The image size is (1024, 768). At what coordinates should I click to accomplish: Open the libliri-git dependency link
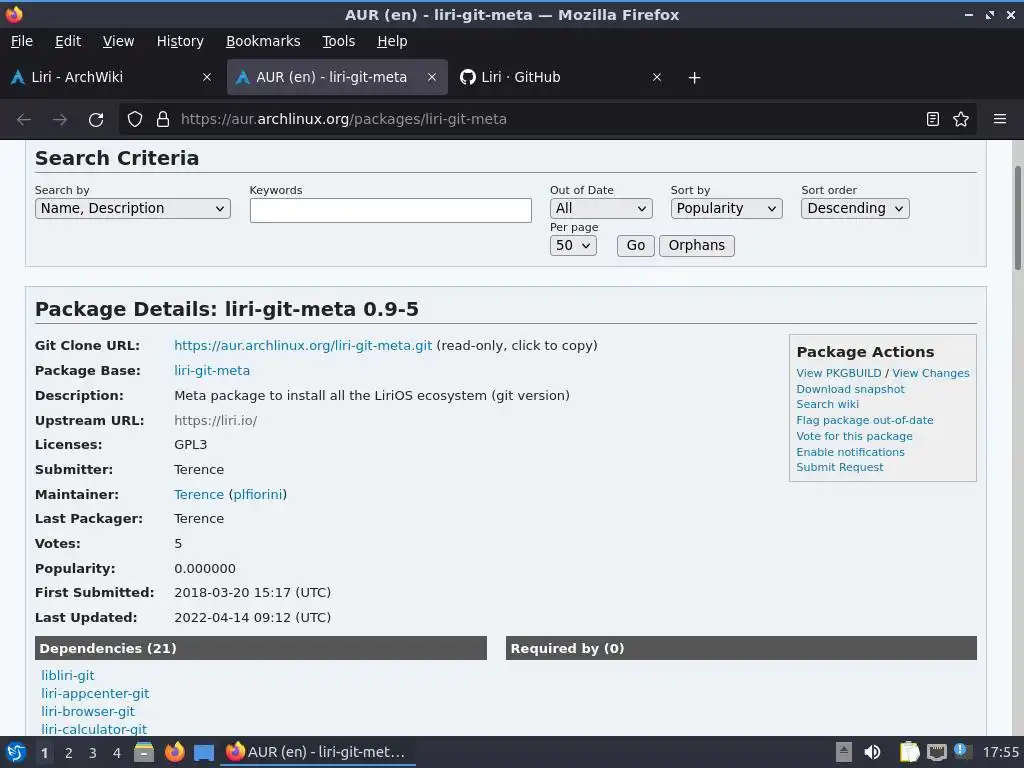68,675
